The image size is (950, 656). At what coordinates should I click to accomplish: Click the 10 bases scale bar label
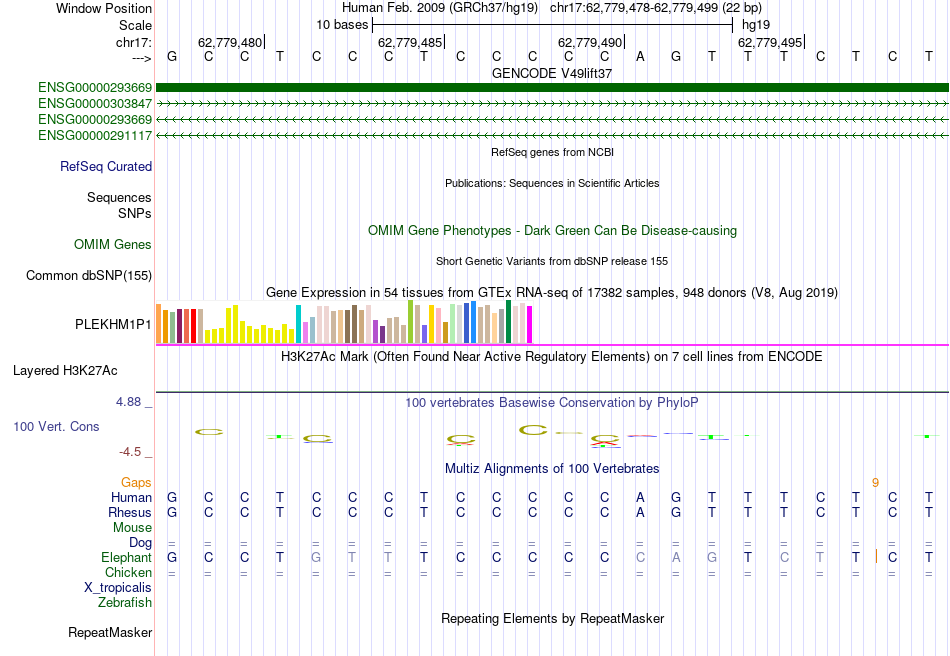click(342, 25)
